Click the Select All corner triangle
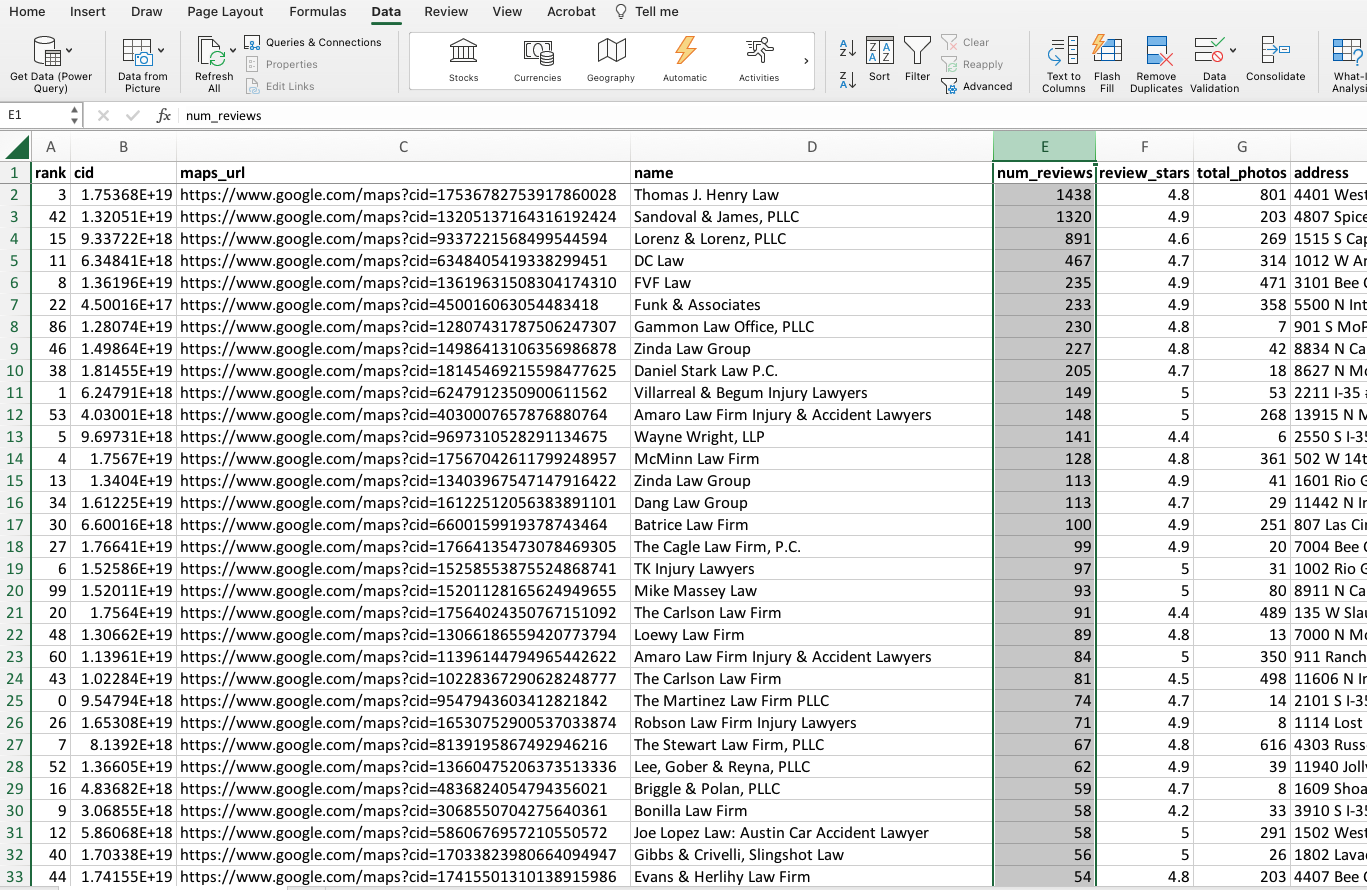Image resolution: width=1367 pixels, height=890 pixels. tap(16, 148)
